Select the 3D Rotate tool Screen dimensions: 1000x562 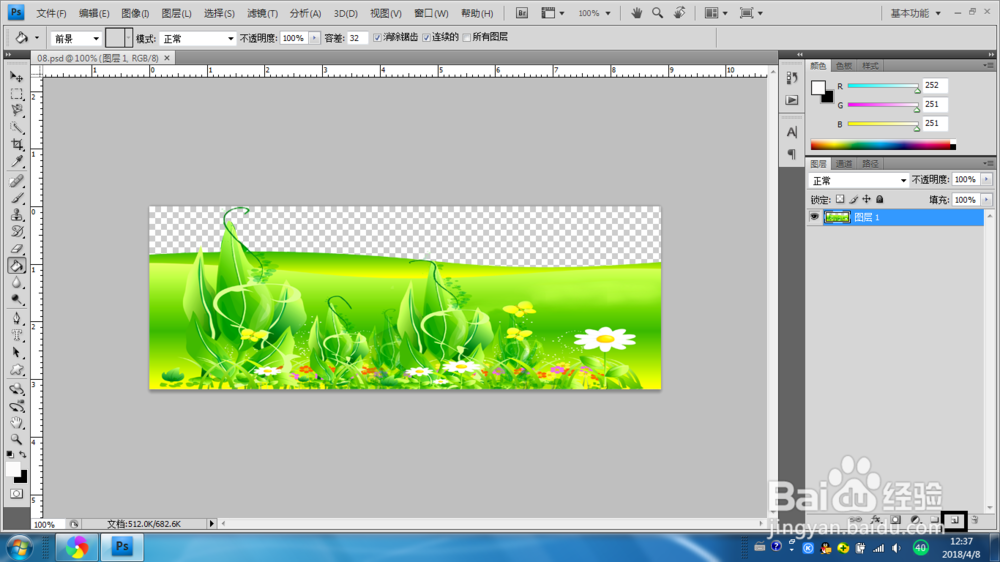click(x=17, y=388)
